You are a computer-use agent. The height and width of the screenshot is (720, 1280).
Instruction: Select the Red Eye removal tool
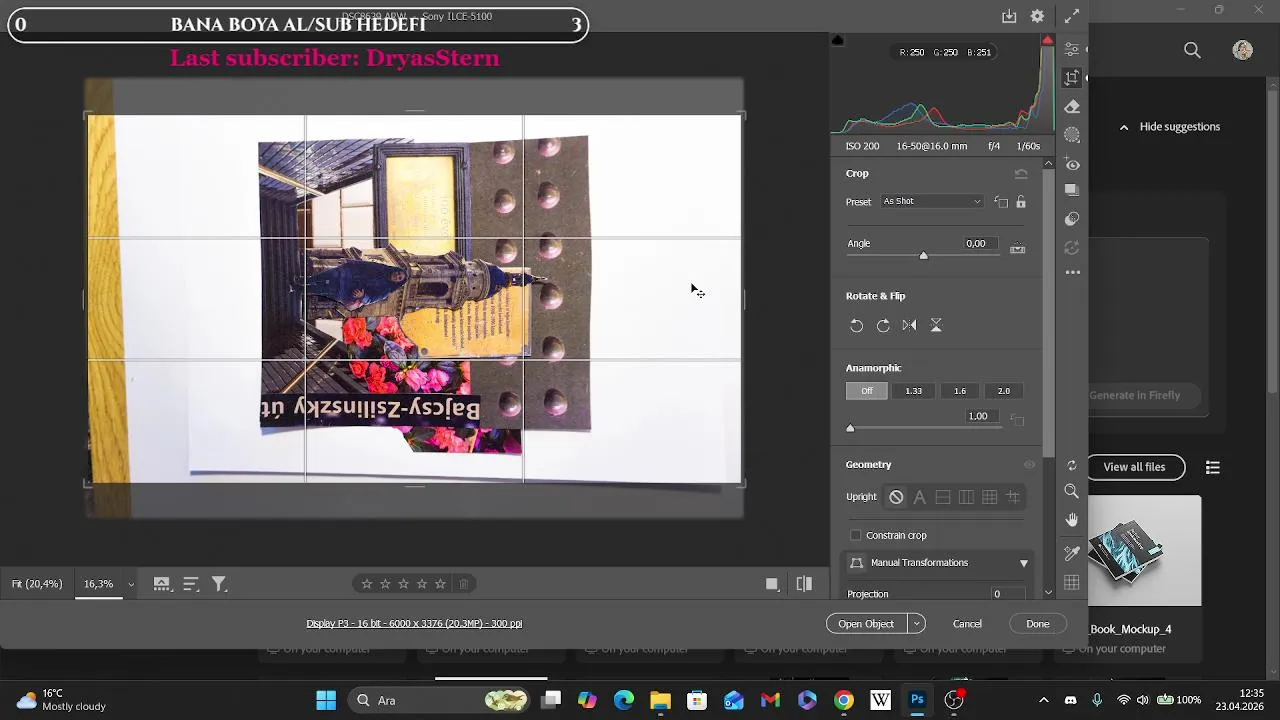click(1072, 163)
